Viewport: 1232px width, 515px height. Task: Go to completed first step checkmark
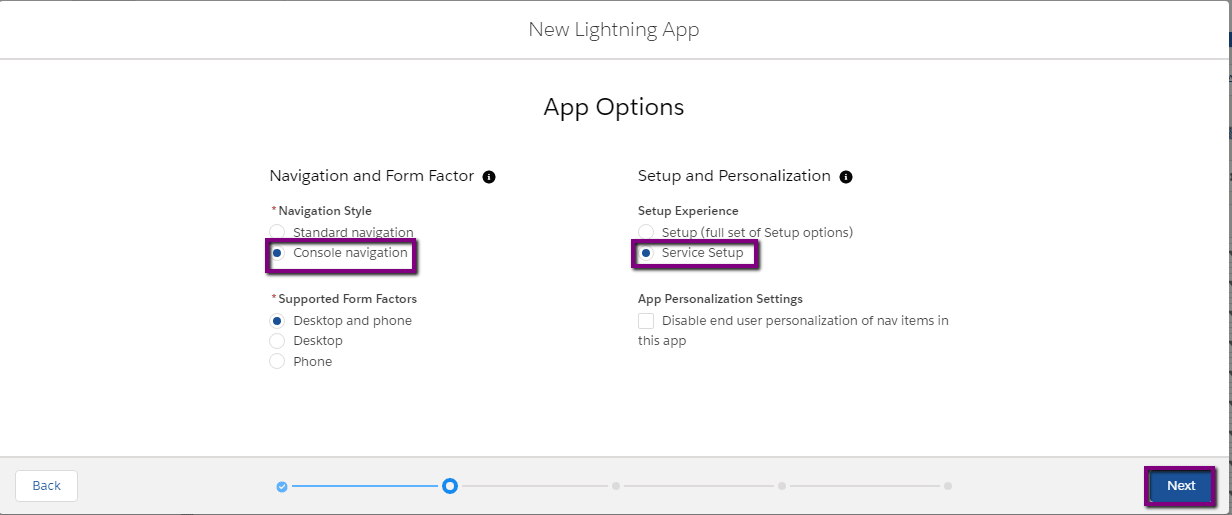[x=282, y=486]
